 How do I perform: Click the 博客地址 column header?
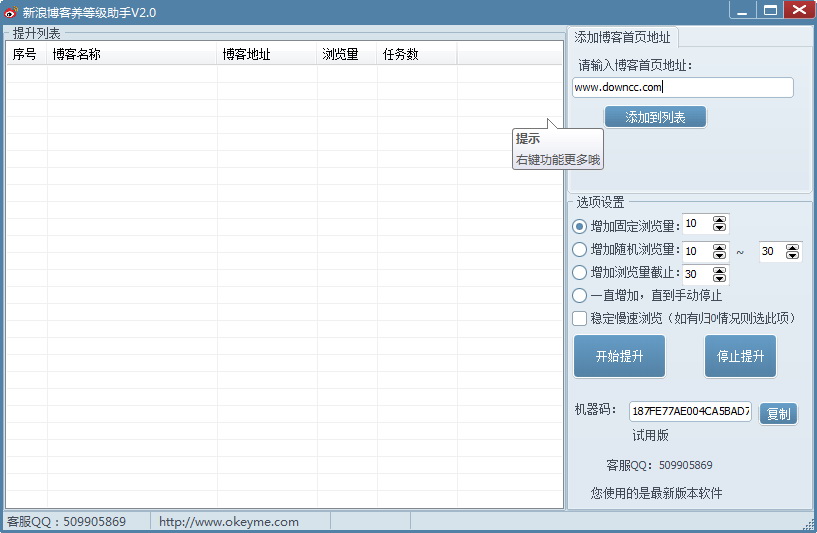267,54
